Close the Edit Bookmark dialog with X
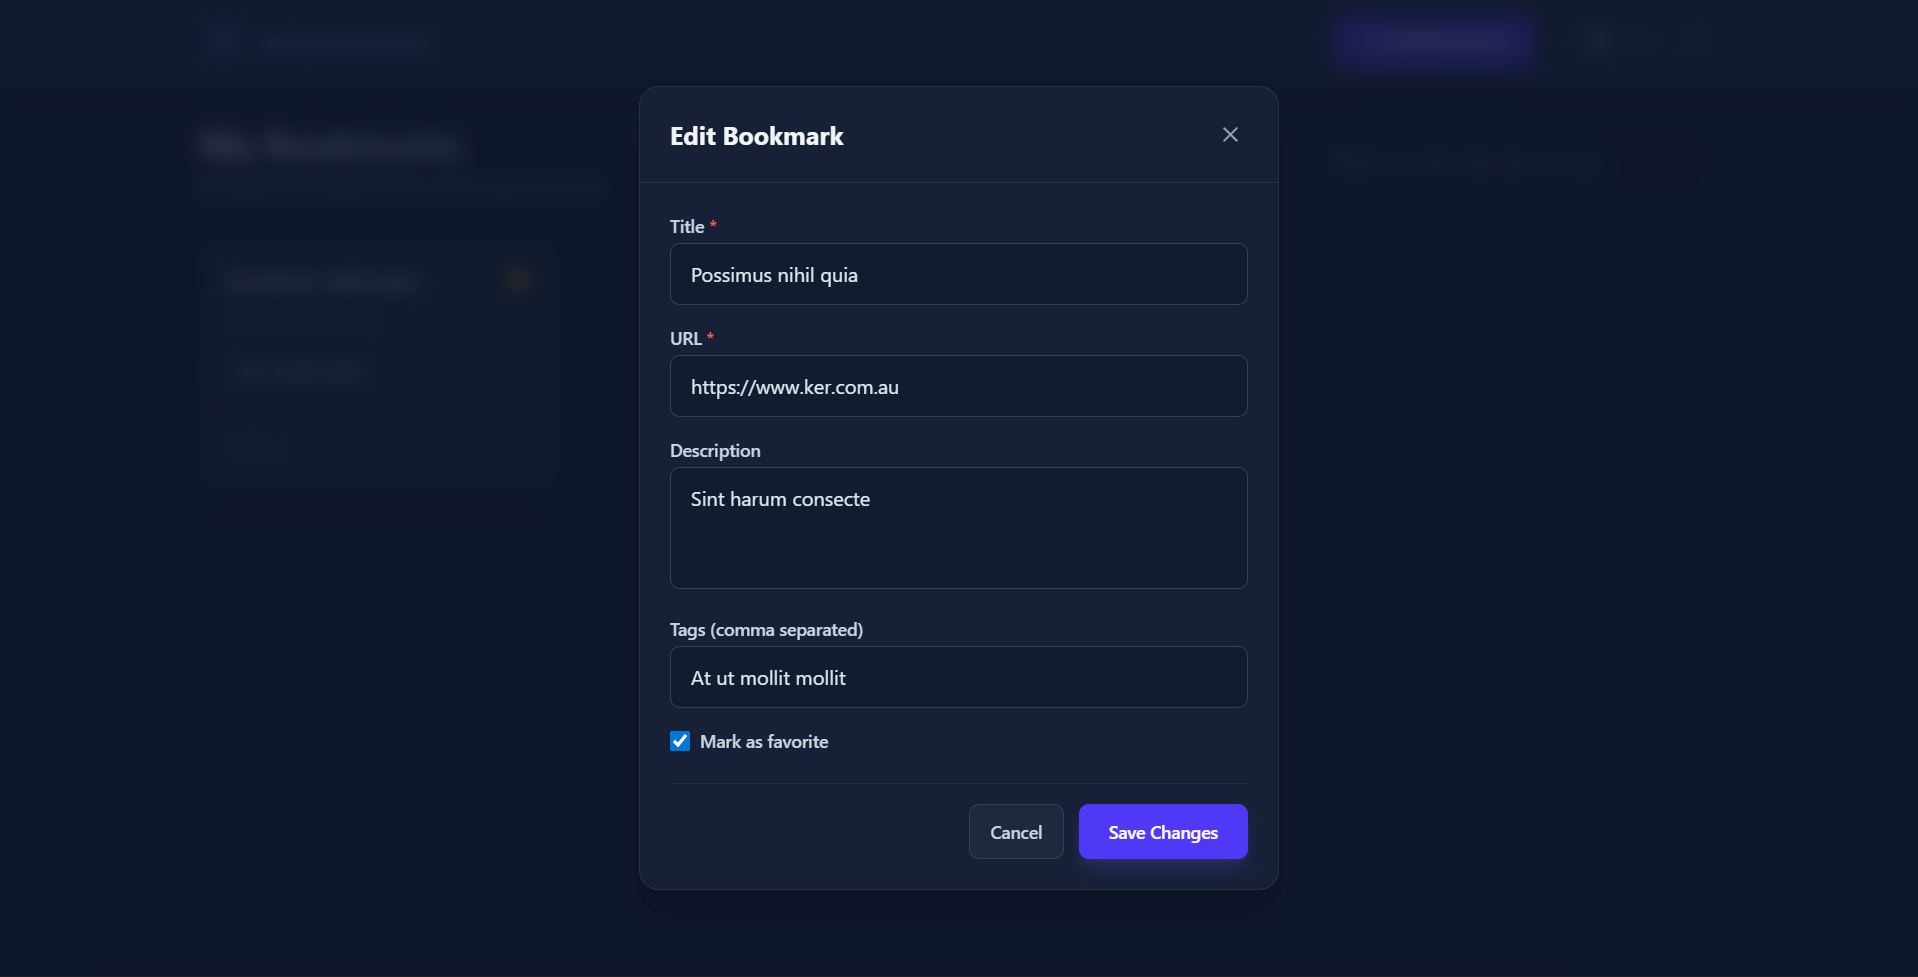The height and width of the screenshot is (977, 1918). pos(1230,135)
